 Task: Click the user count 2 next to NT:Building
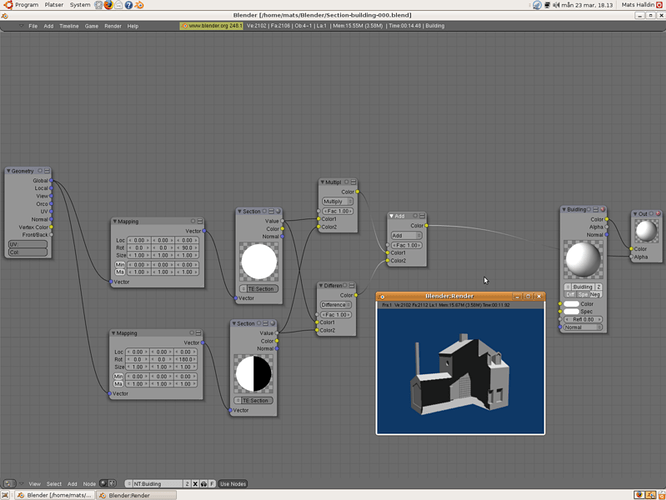[187, 483]
